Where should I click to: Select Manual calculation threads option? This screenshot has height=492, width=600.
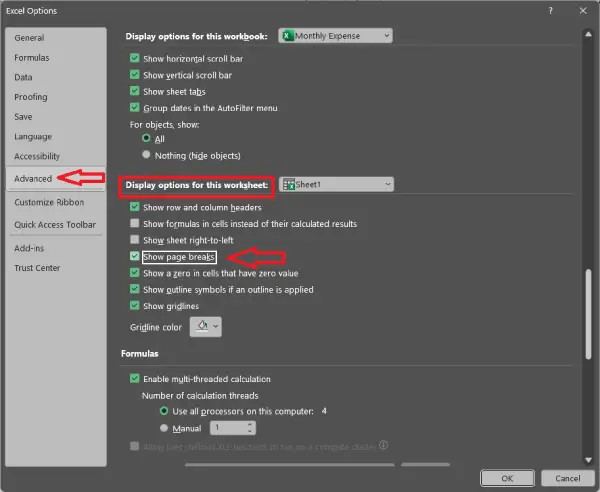[164, 428]
